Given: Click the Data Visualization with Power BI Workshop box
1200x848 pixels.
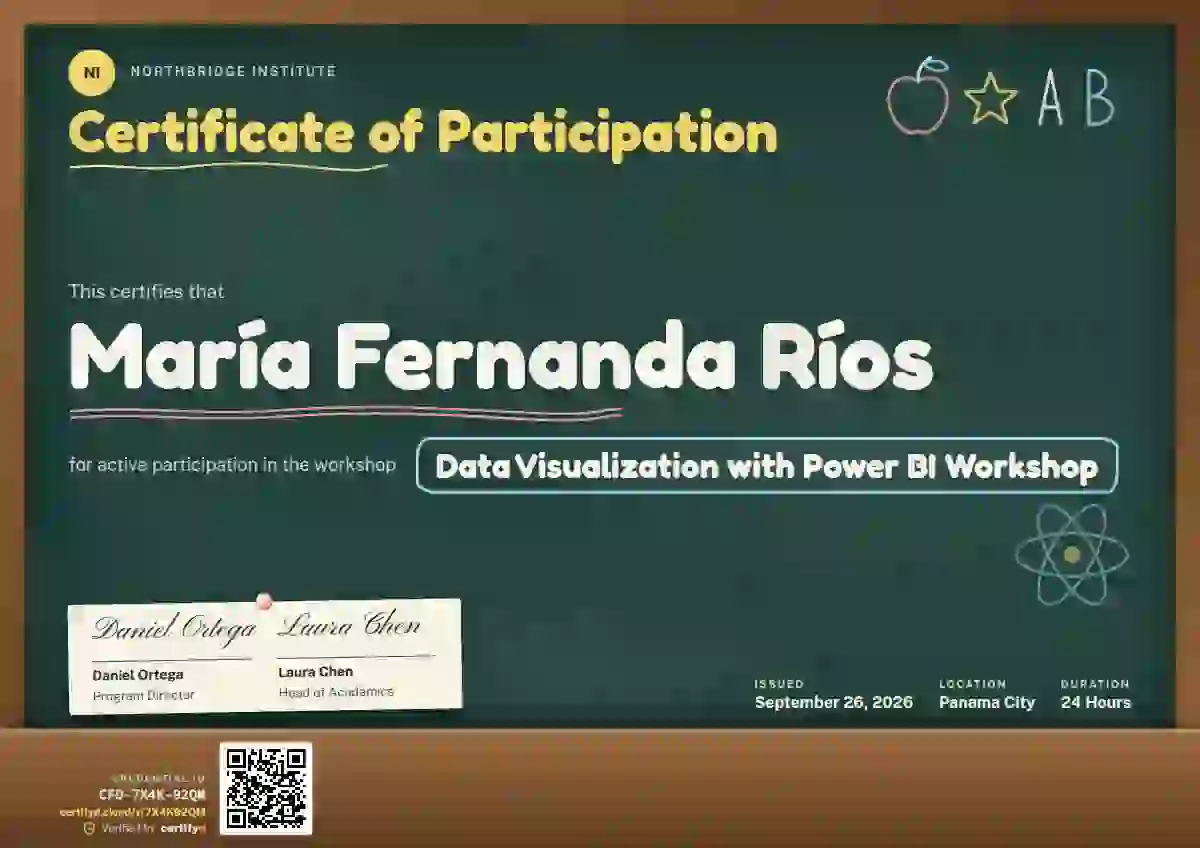Looking at the screenshot, I should click(767, 466).
